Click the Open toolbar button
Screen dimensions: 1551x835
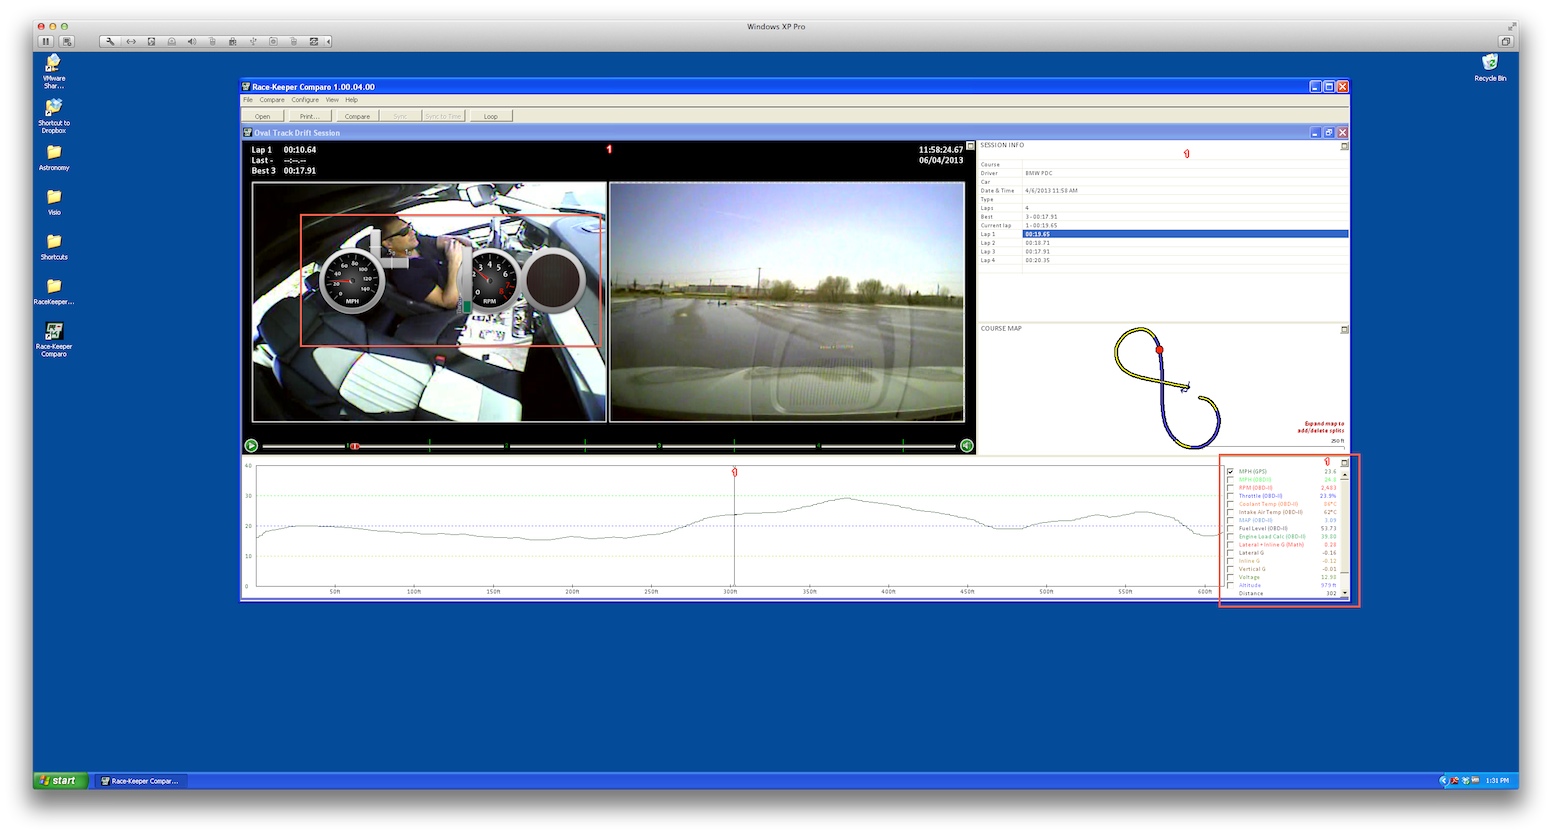(262, 116)
